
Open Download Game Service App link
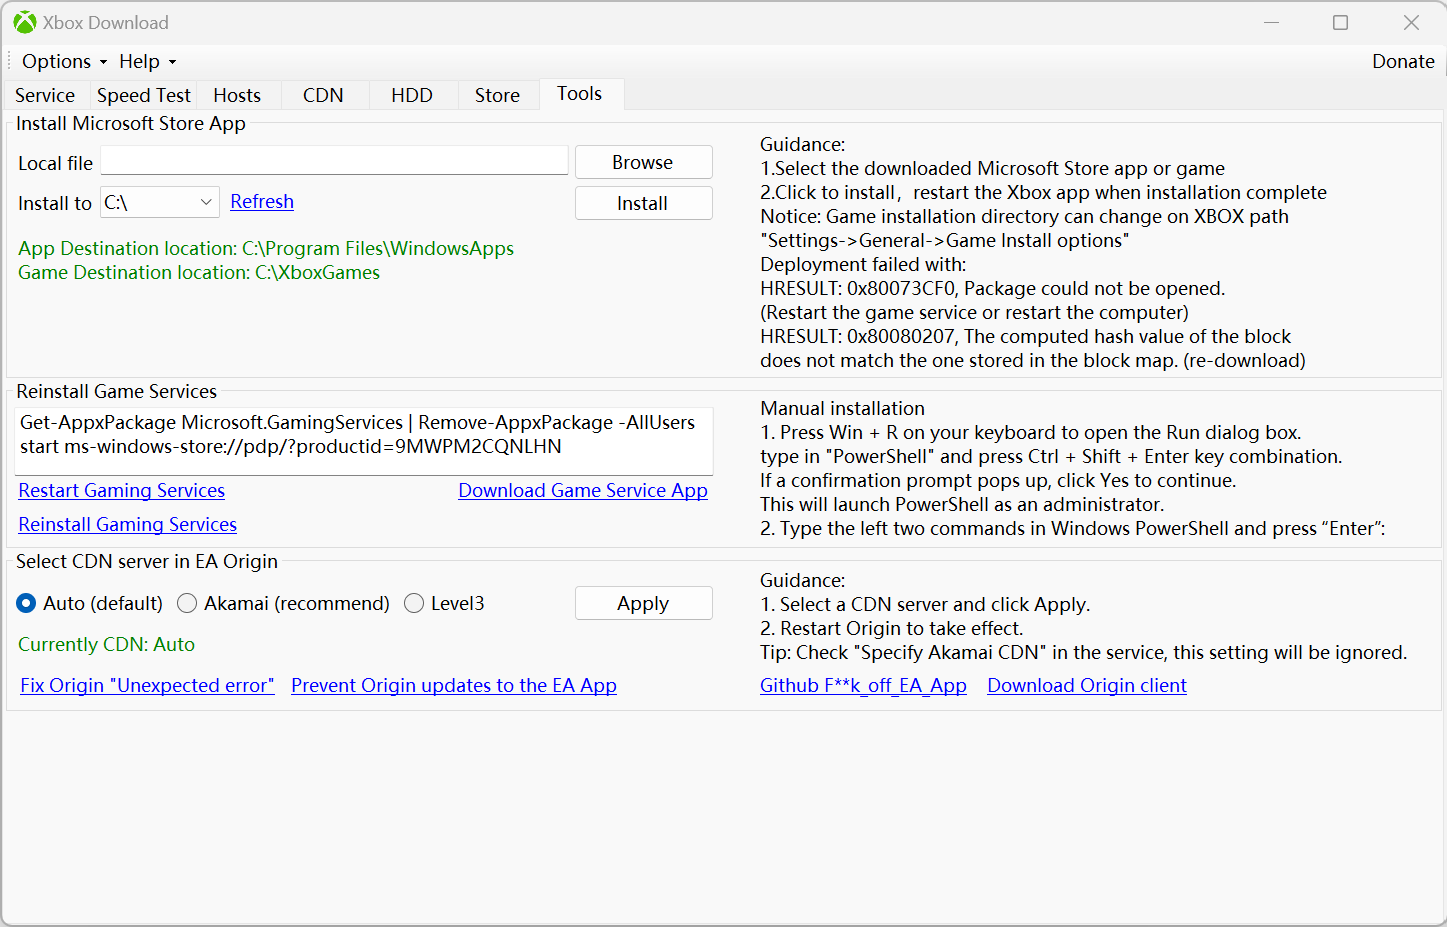pyautogui.click(x=583, y=490)
